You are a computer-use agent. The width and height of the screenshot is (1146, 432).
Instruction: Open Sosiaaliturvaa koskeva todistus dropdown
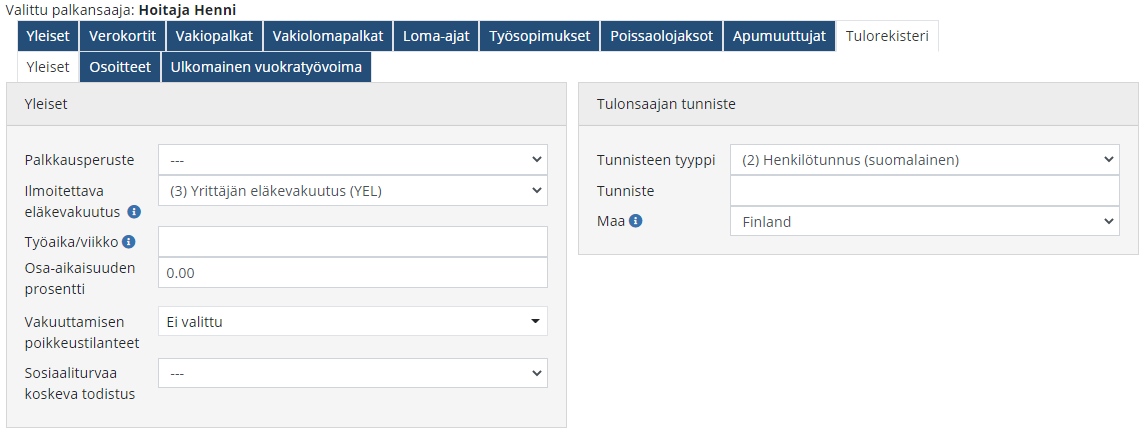pyautogui.click(x=352, y=373)
